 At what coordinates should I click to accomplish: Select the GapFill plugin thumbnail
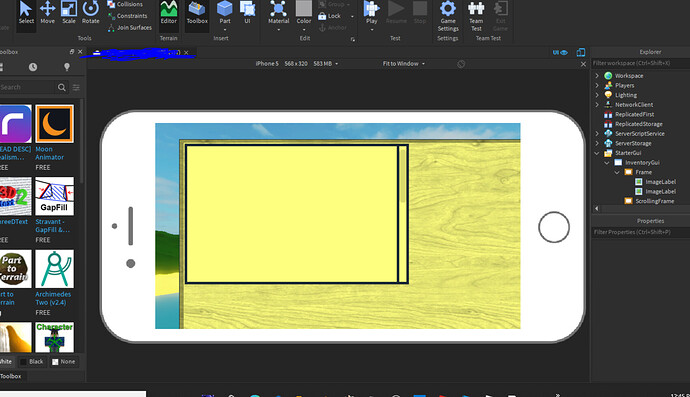coord(55,196)
